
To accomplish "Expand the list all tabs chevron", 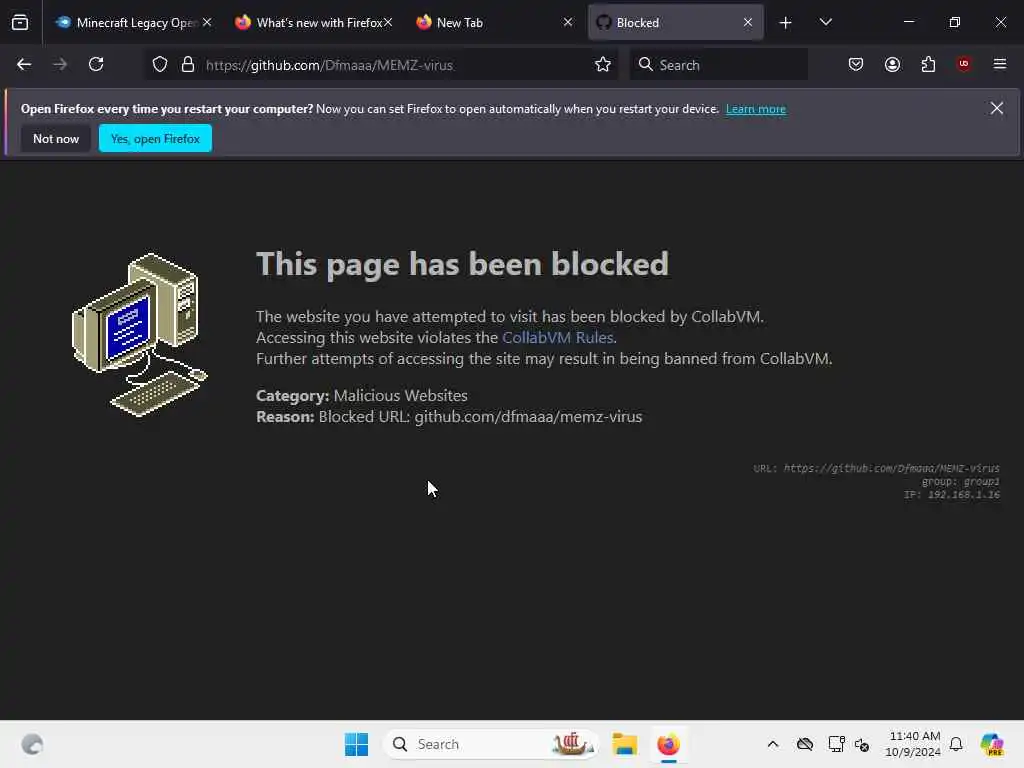I will click(x=825, y=22).
